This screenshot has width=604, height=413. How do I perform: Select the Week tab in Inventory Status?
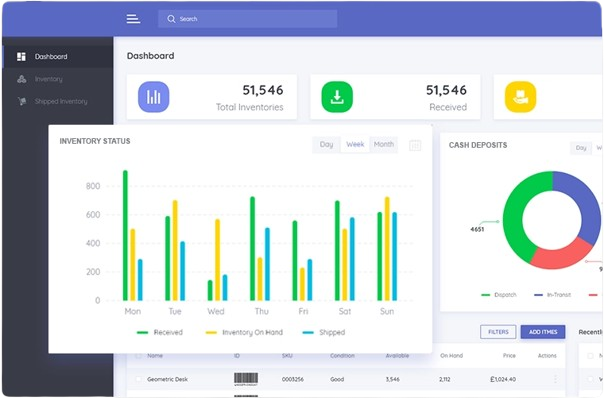pyautogui.click(x=355, y=144)
